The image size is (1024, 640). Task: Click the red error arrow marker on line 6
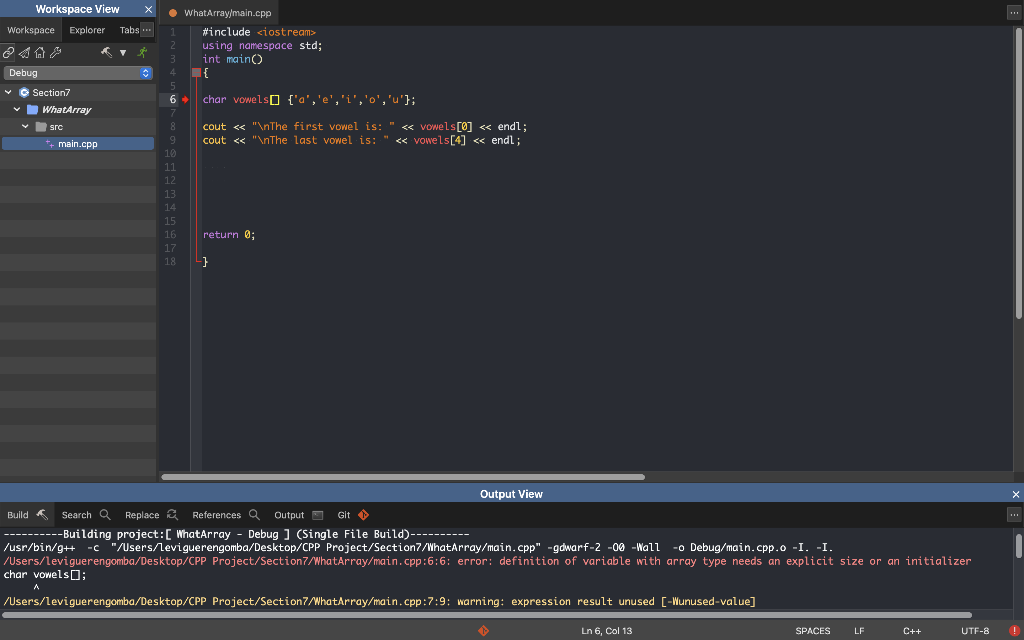185,100
